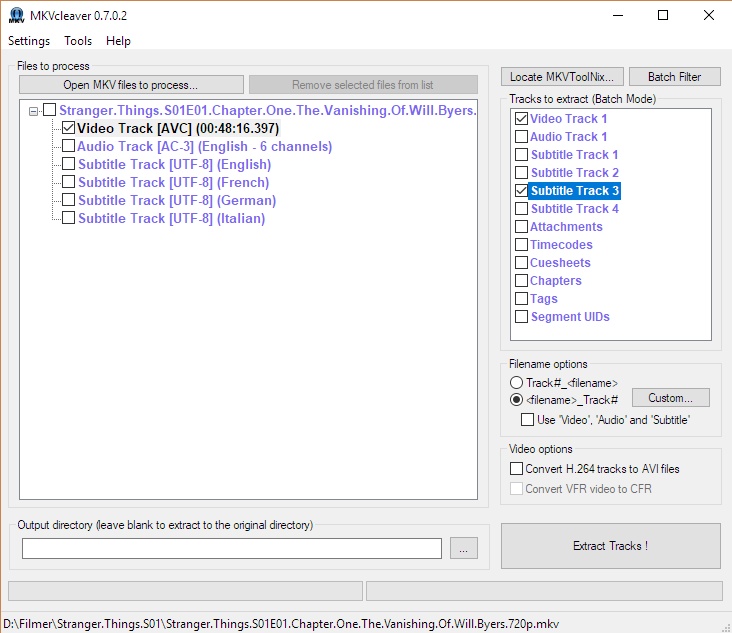Viewport: 732px width, 633px height.
Task: Check Subtitle Track 4 in batch list
Action: point(521,209)
